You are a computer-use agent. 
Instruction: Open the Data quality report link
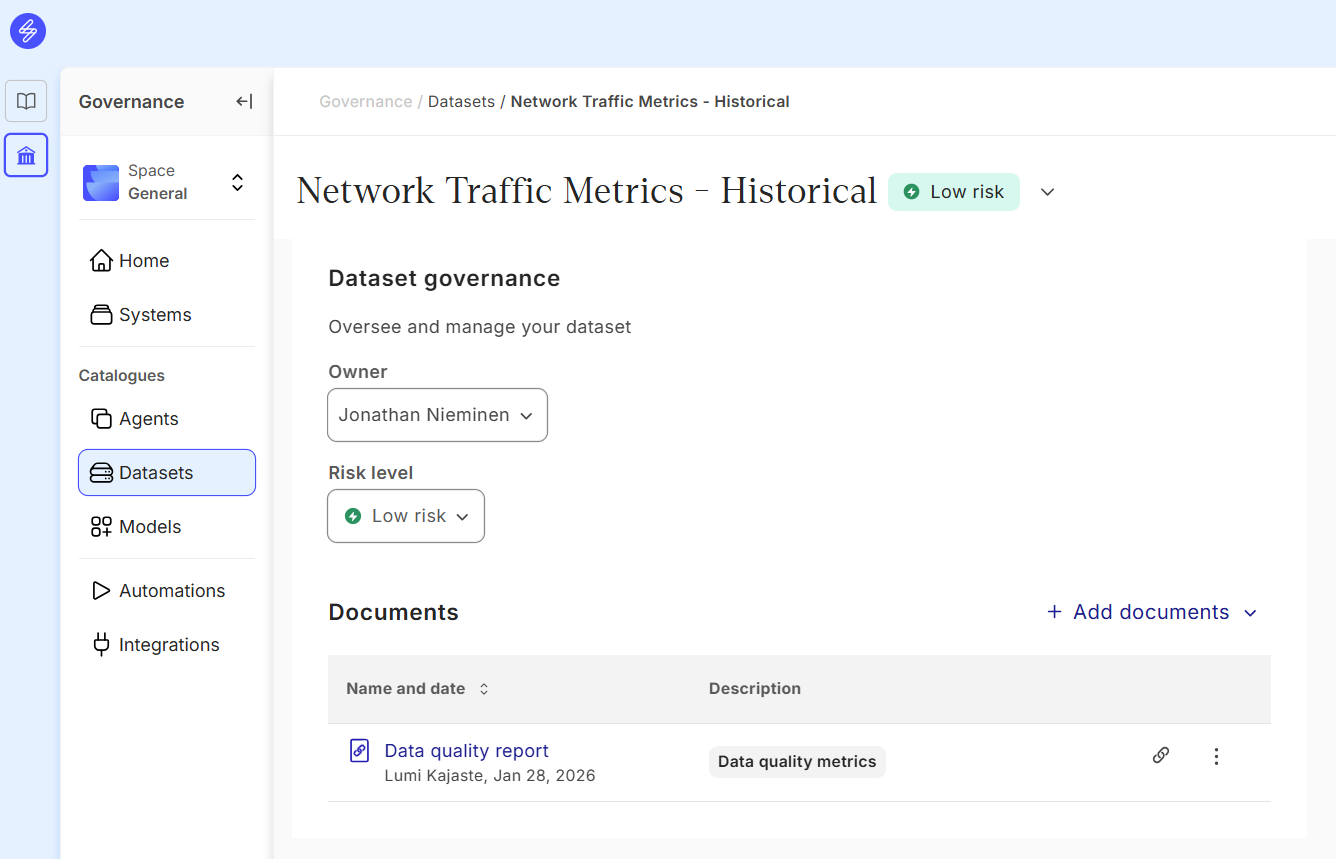pyautogui.click(x=466, y=750)
